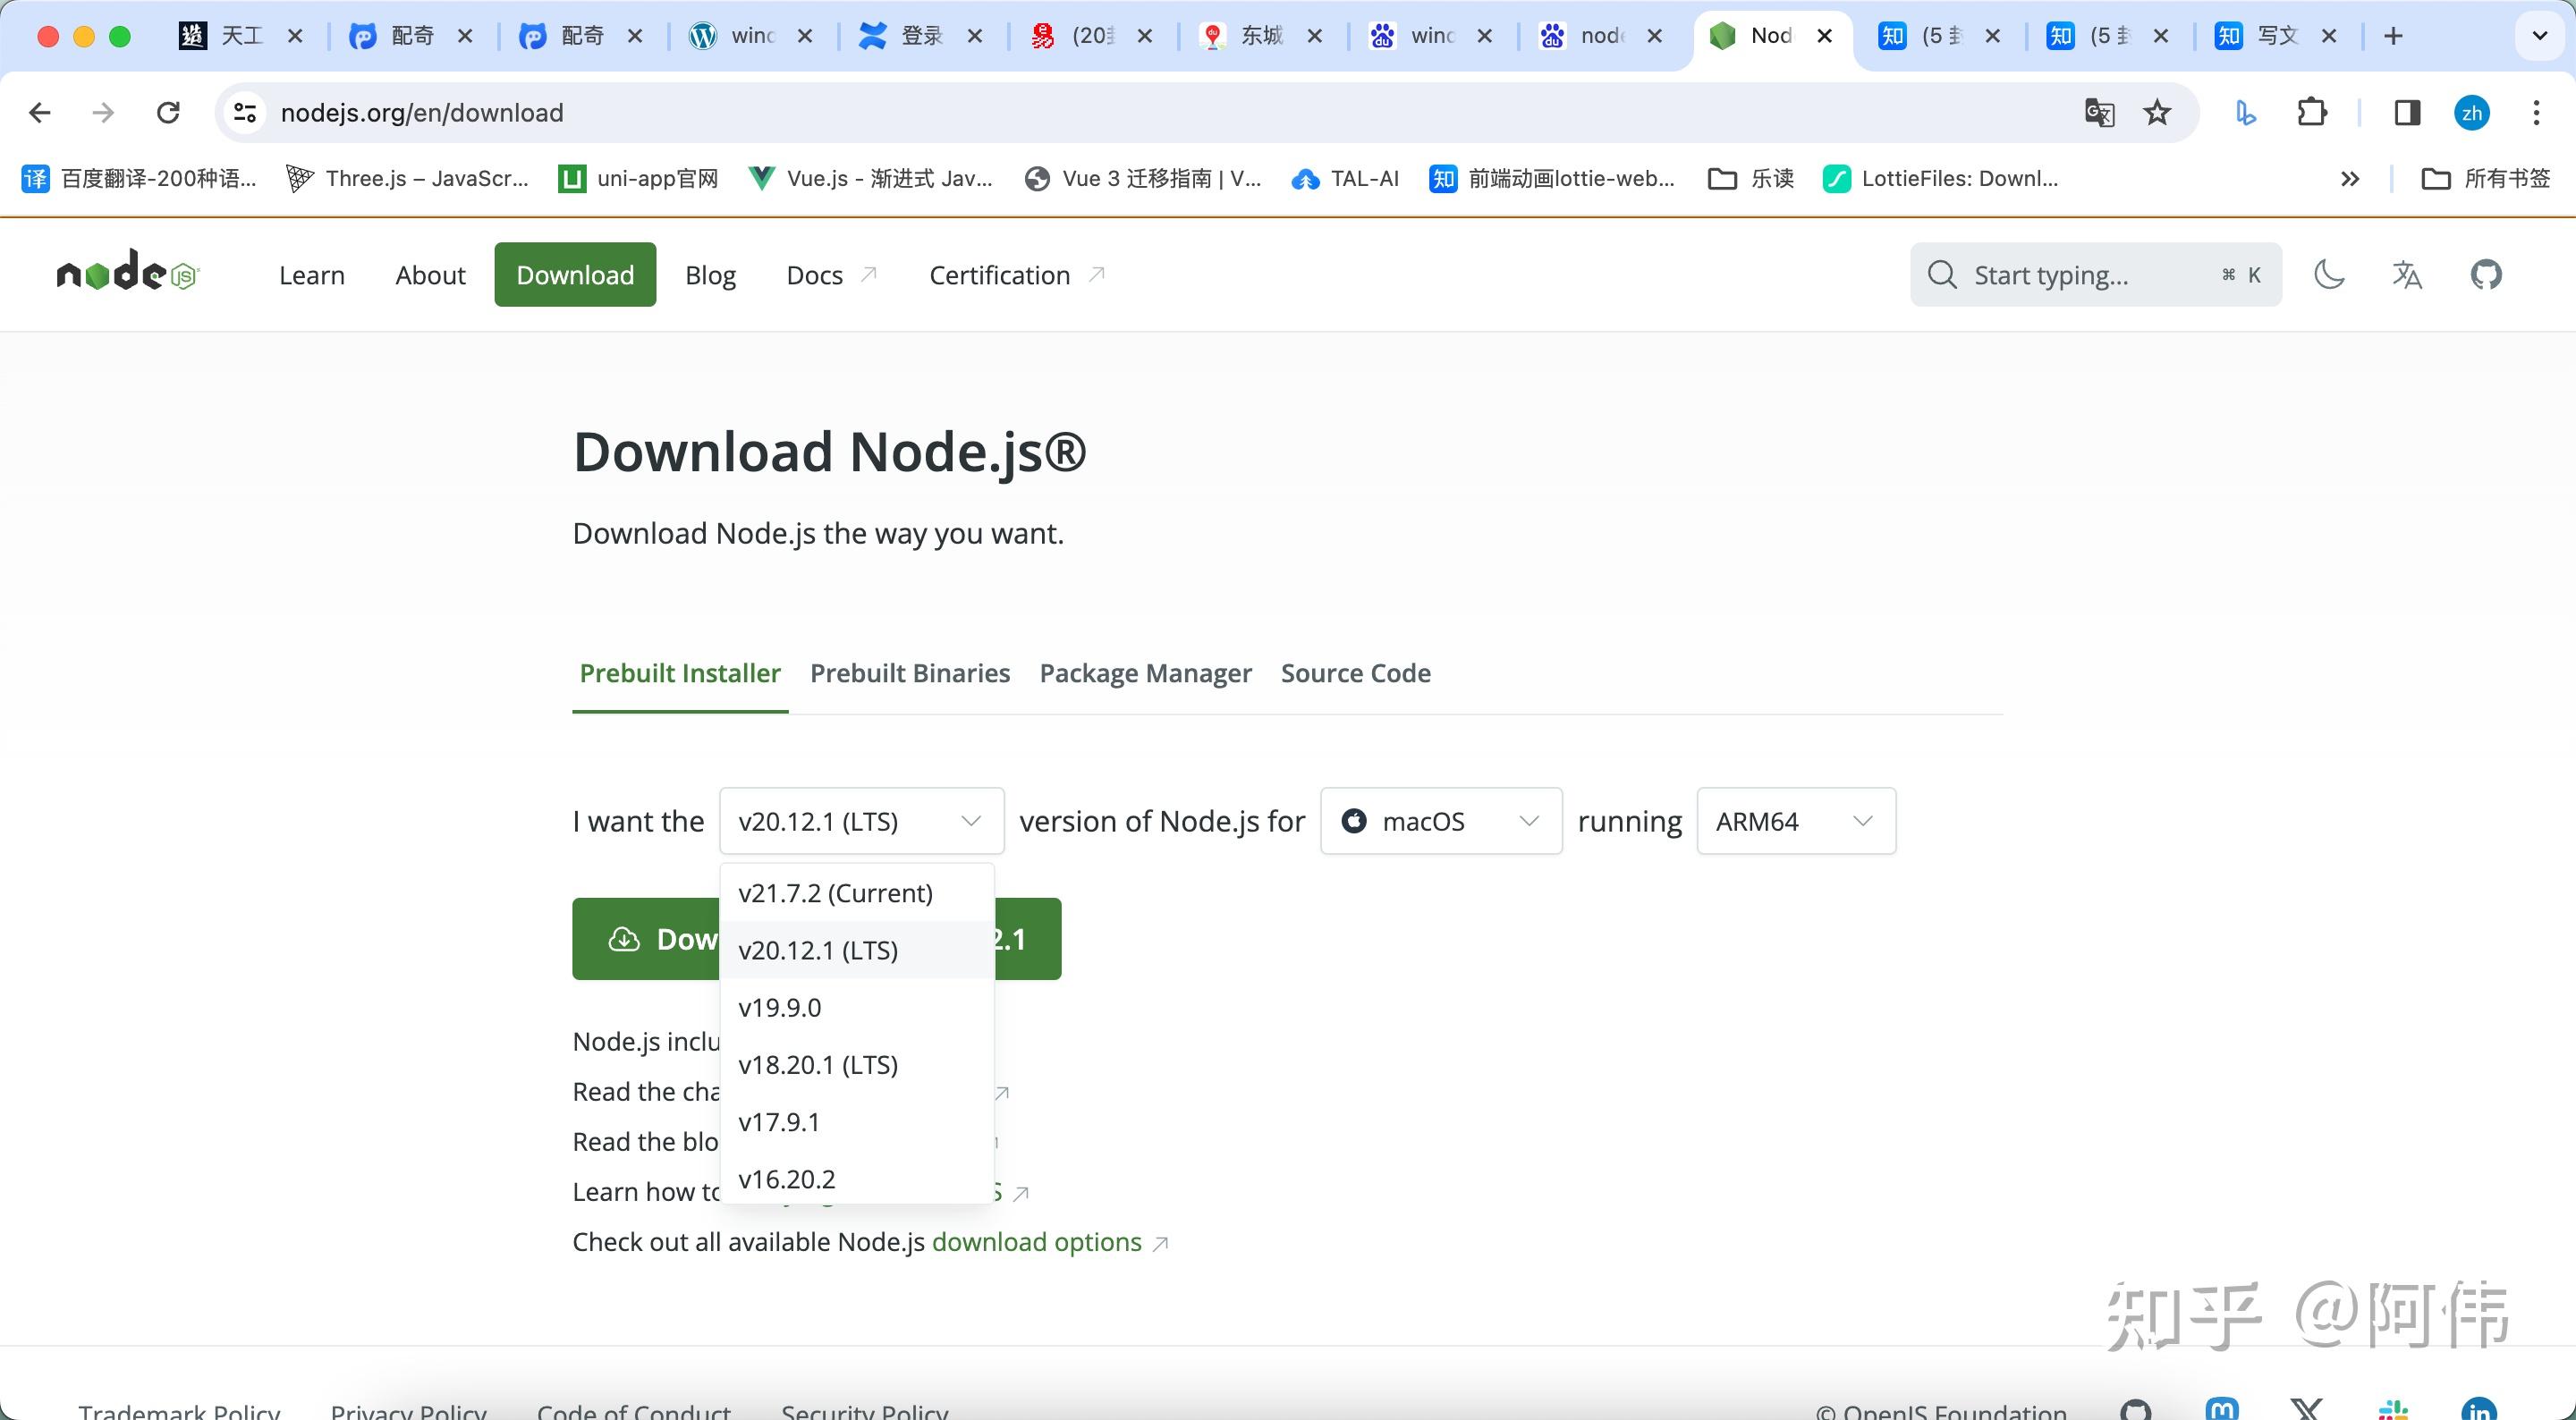Switch to the Package Manager tab
2576x1420 pixels.
[x=1146, y=673]
